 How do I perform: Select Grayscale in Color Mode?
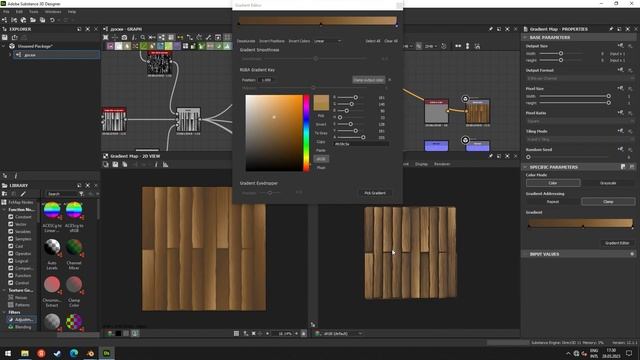point(608,183)
